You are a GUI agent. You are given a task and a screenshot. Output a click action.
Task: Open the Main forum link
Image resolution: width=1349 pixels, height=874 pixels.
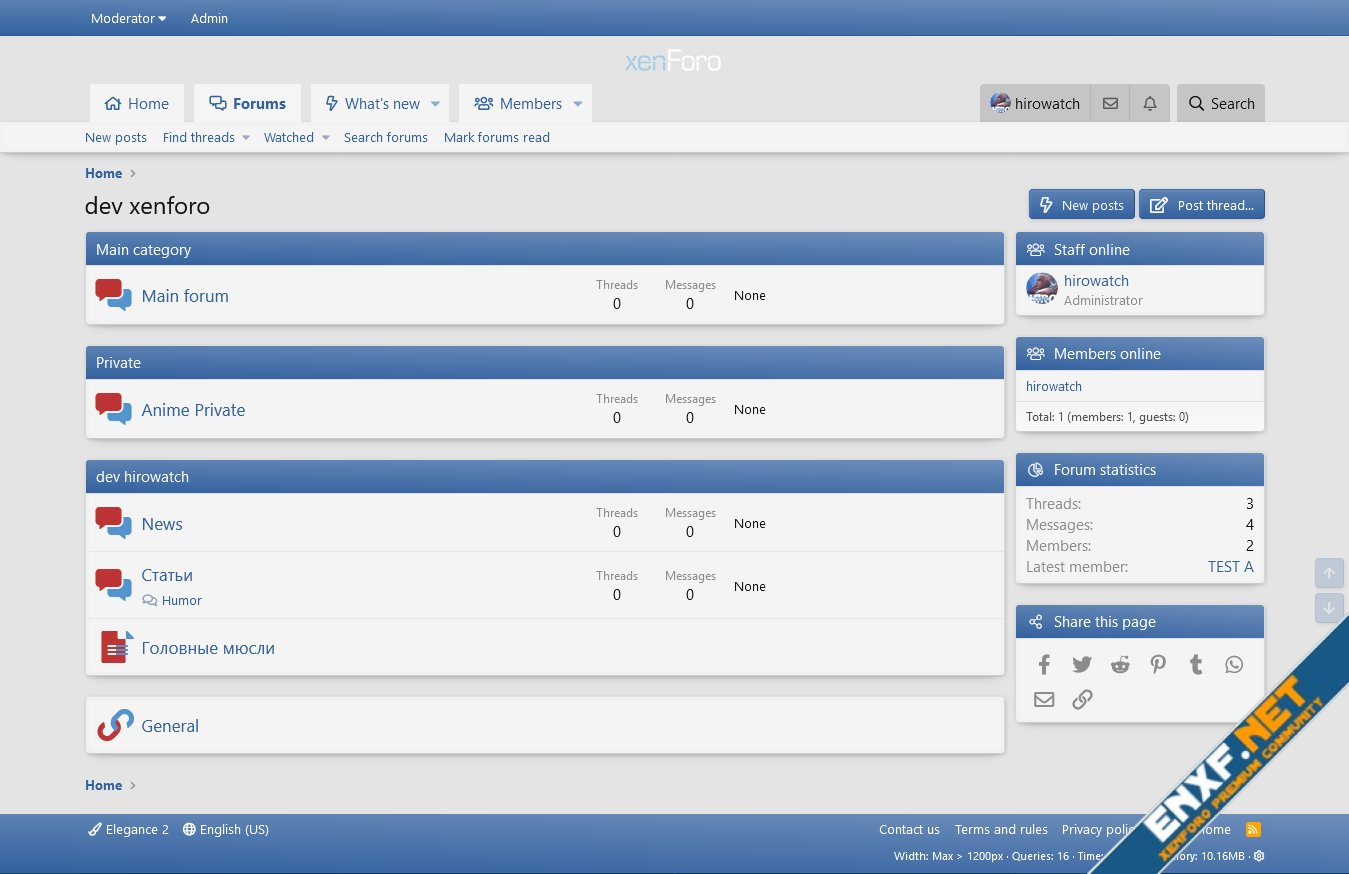[x=185, y=296]
